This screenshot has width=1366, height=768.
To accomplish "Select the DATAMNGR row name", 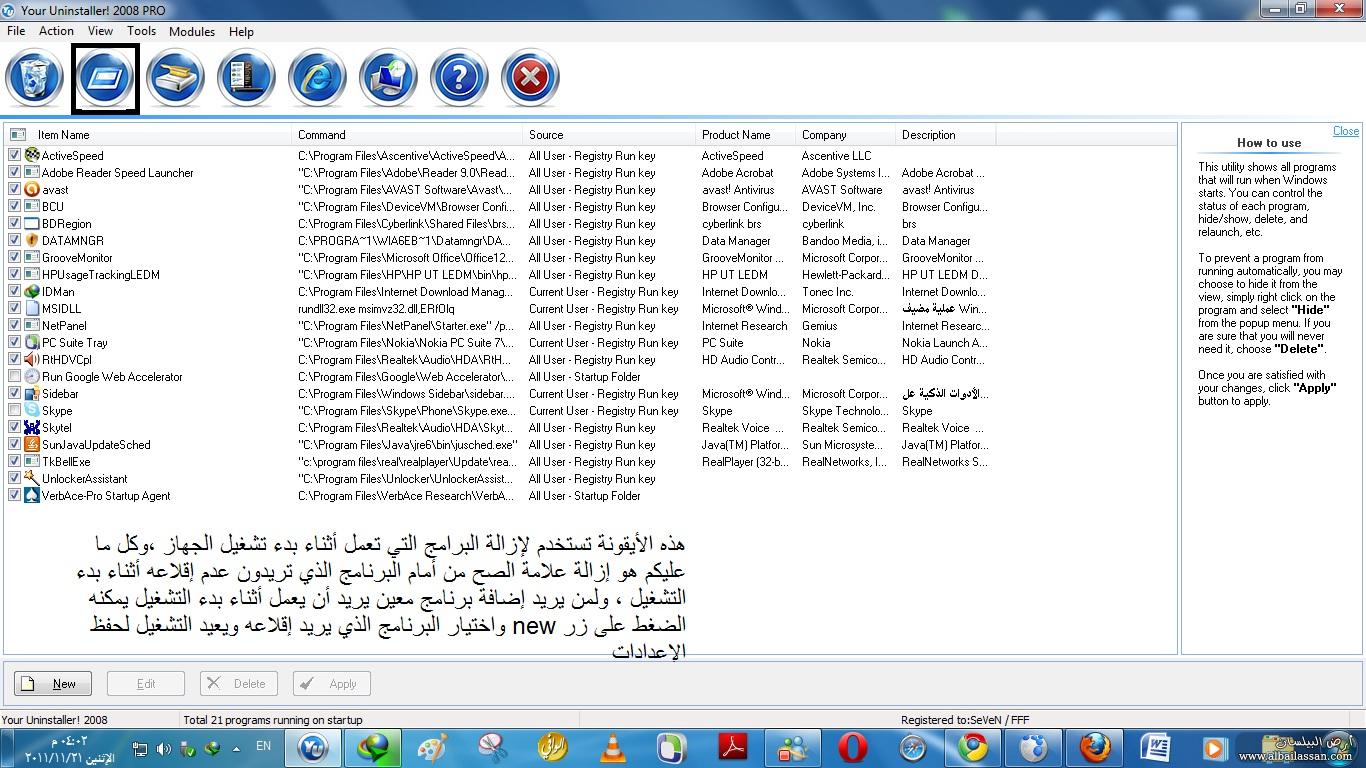I will tap(73, 240).
